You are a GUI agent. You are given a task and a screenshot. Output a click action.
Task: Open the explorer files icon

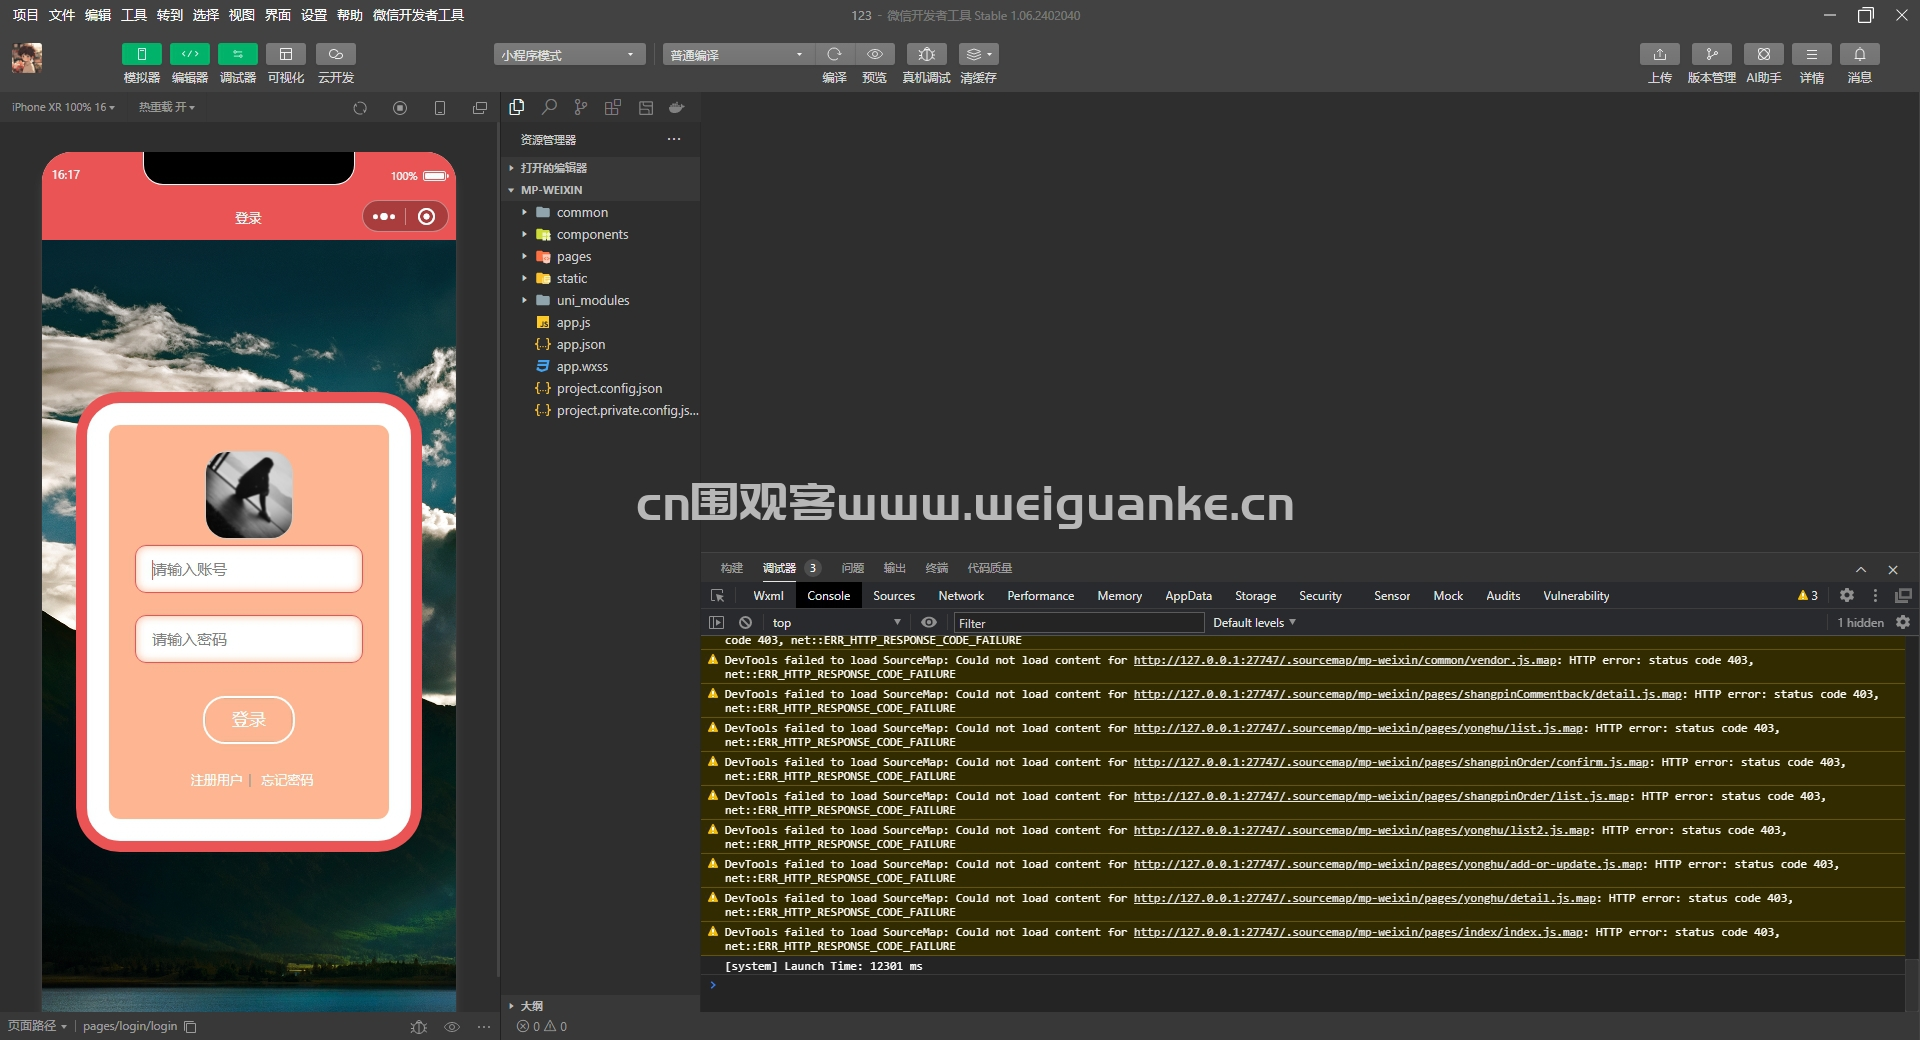tap(517, 107)
